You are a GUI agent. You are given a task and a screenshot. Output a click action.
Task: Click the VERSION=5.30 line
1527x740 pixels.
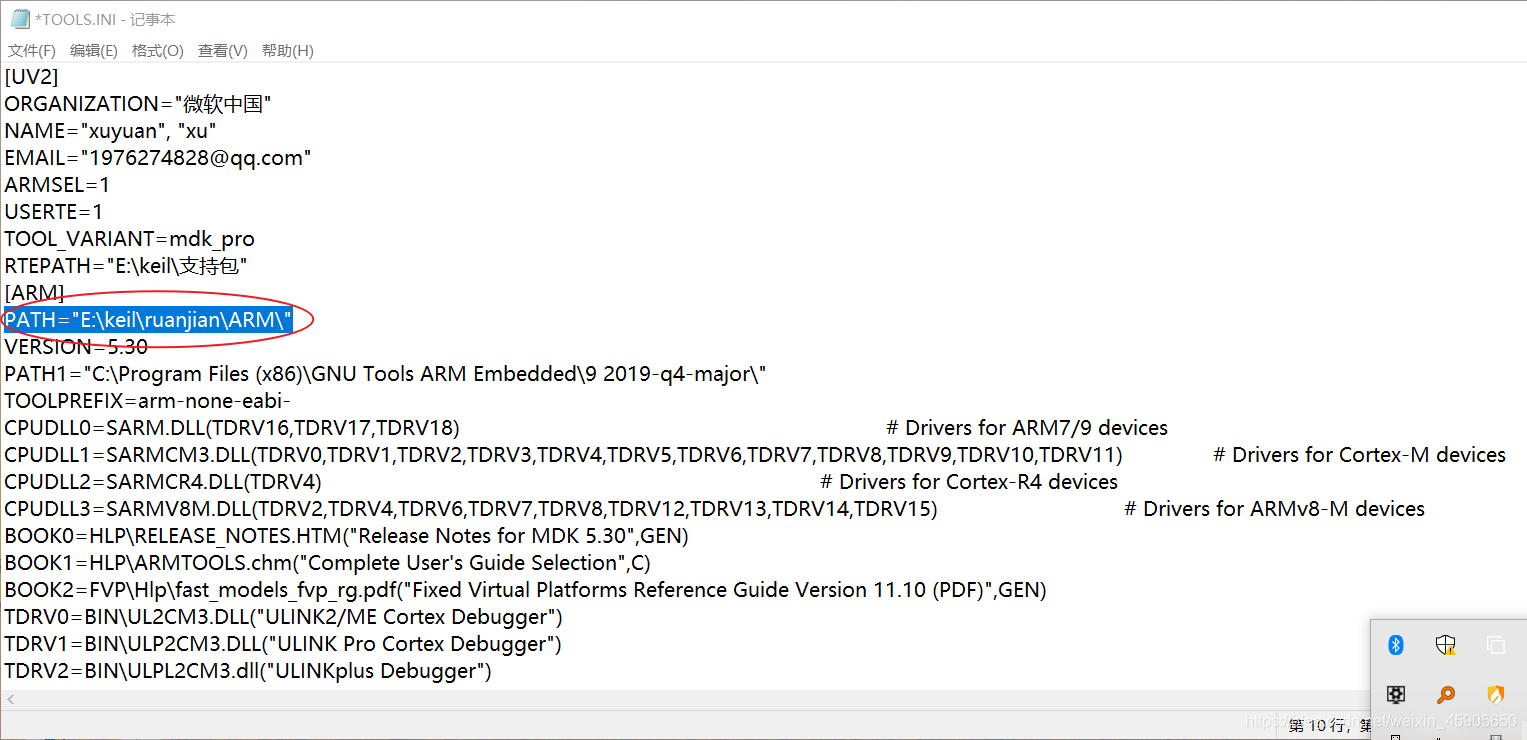click(76, 347)
